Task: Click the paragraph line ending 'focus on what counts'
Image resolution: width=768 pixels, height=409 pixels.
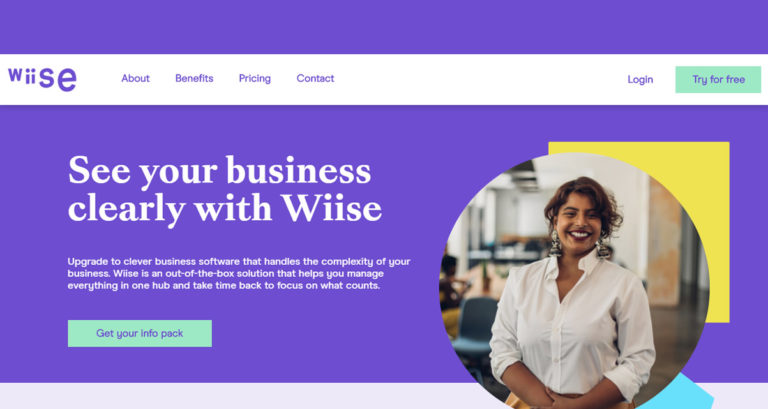Action: pyautogui.click(x=224, y=286)
